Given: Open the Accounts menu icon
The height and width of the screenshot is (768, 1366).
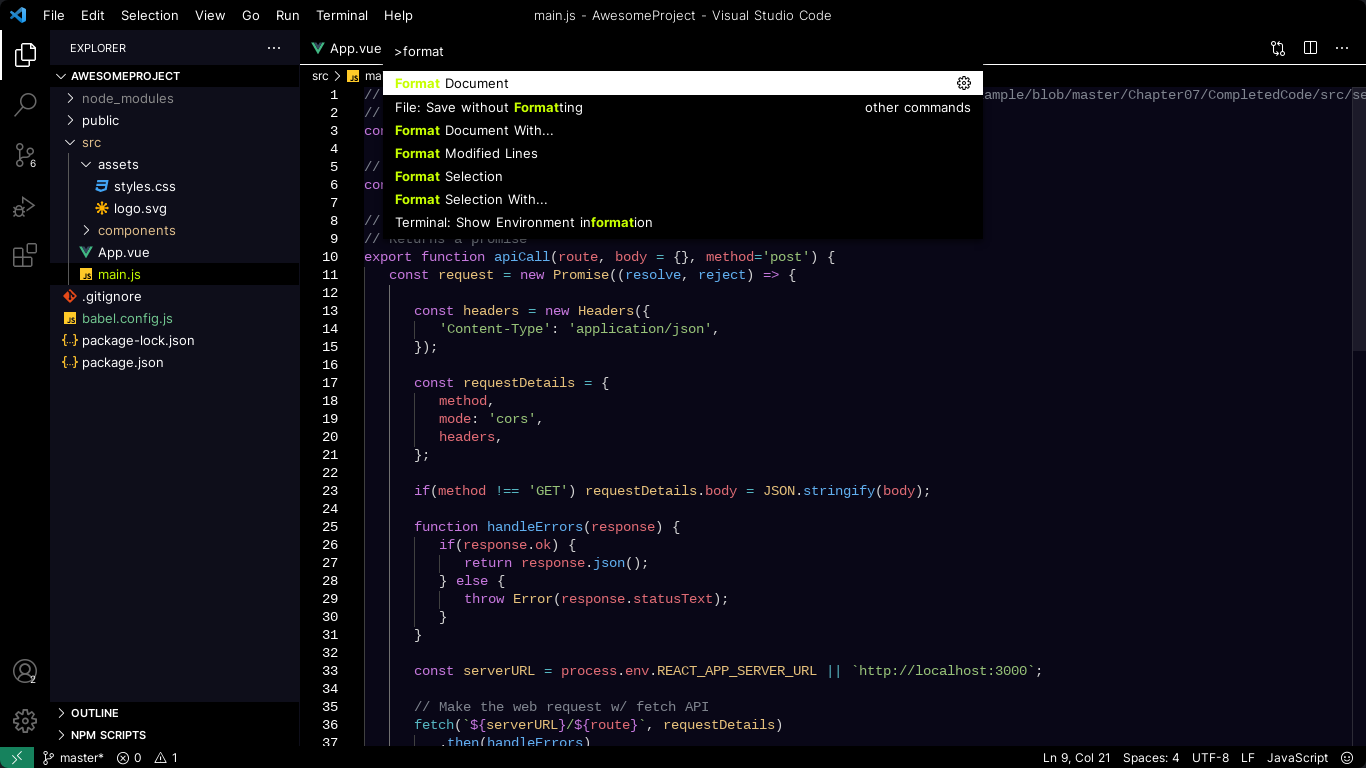Looking at the screenshot, I should (x=25, y=672).
